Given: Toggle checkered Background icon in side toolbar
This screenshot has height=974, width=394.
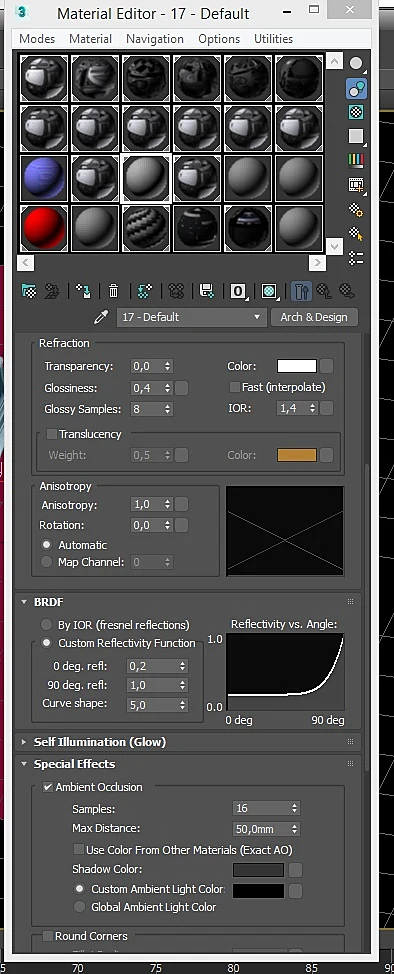Looking at the screenshot, I should coord(356,112).
